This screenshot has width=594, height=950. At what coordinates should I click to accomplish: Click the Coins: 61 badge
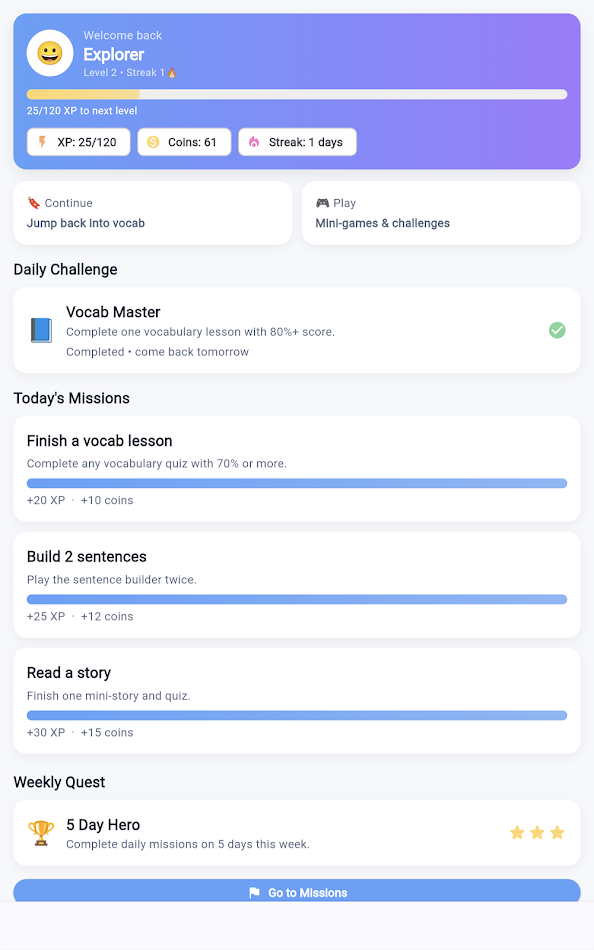click(184, 142)
